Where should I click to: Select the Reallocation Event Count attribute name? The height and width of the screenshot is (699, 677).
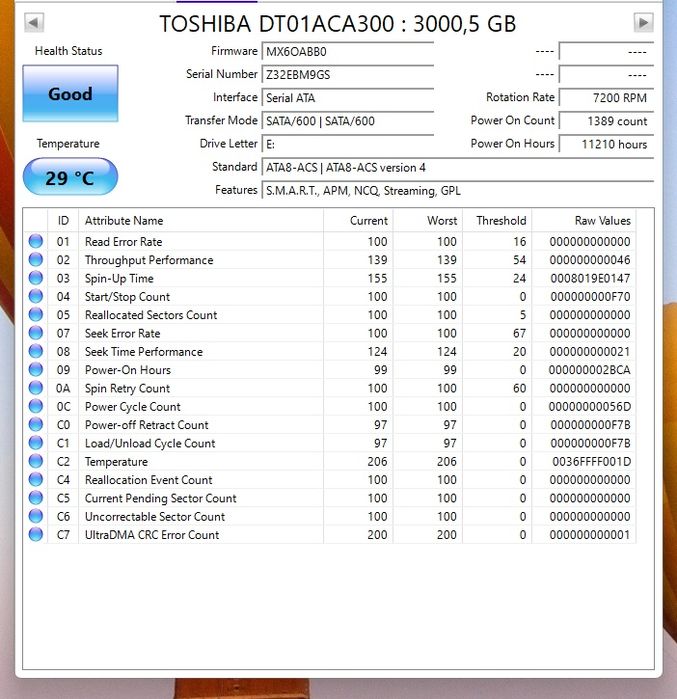pyautogui.click(x=148, y=480)
